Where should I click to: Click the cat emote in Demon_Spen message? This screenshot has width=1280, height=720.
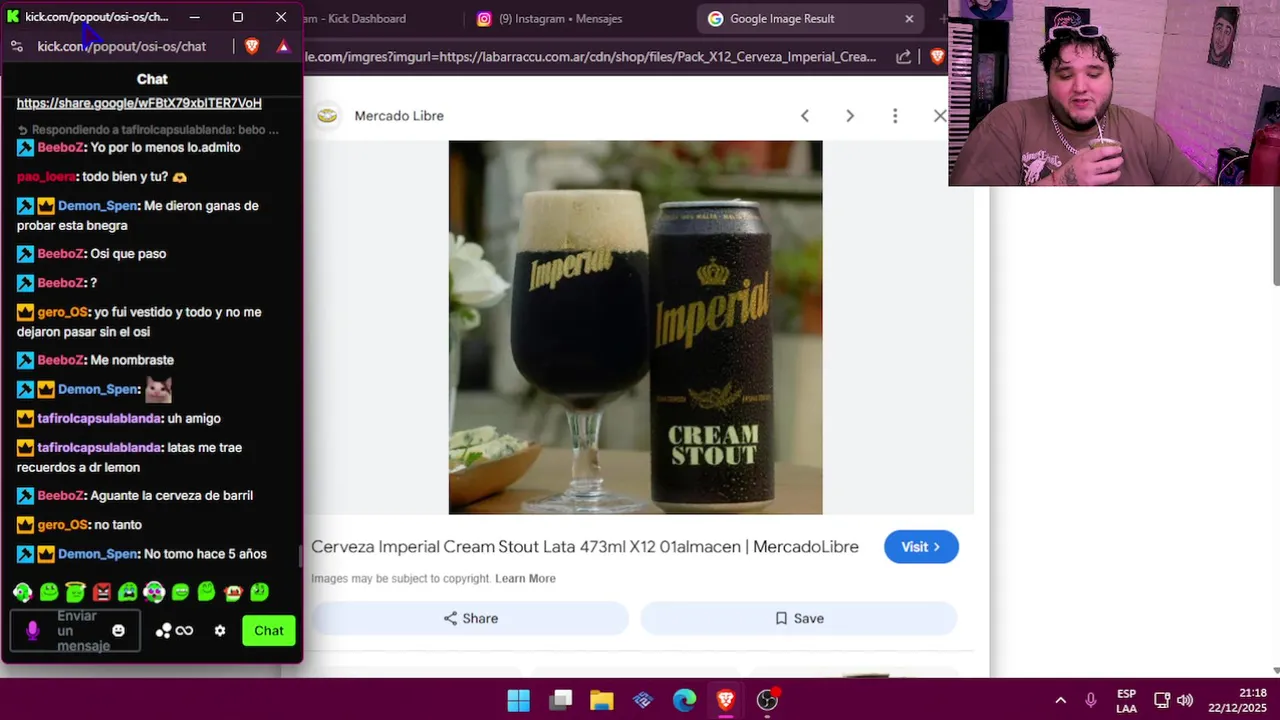coord(159,389)
